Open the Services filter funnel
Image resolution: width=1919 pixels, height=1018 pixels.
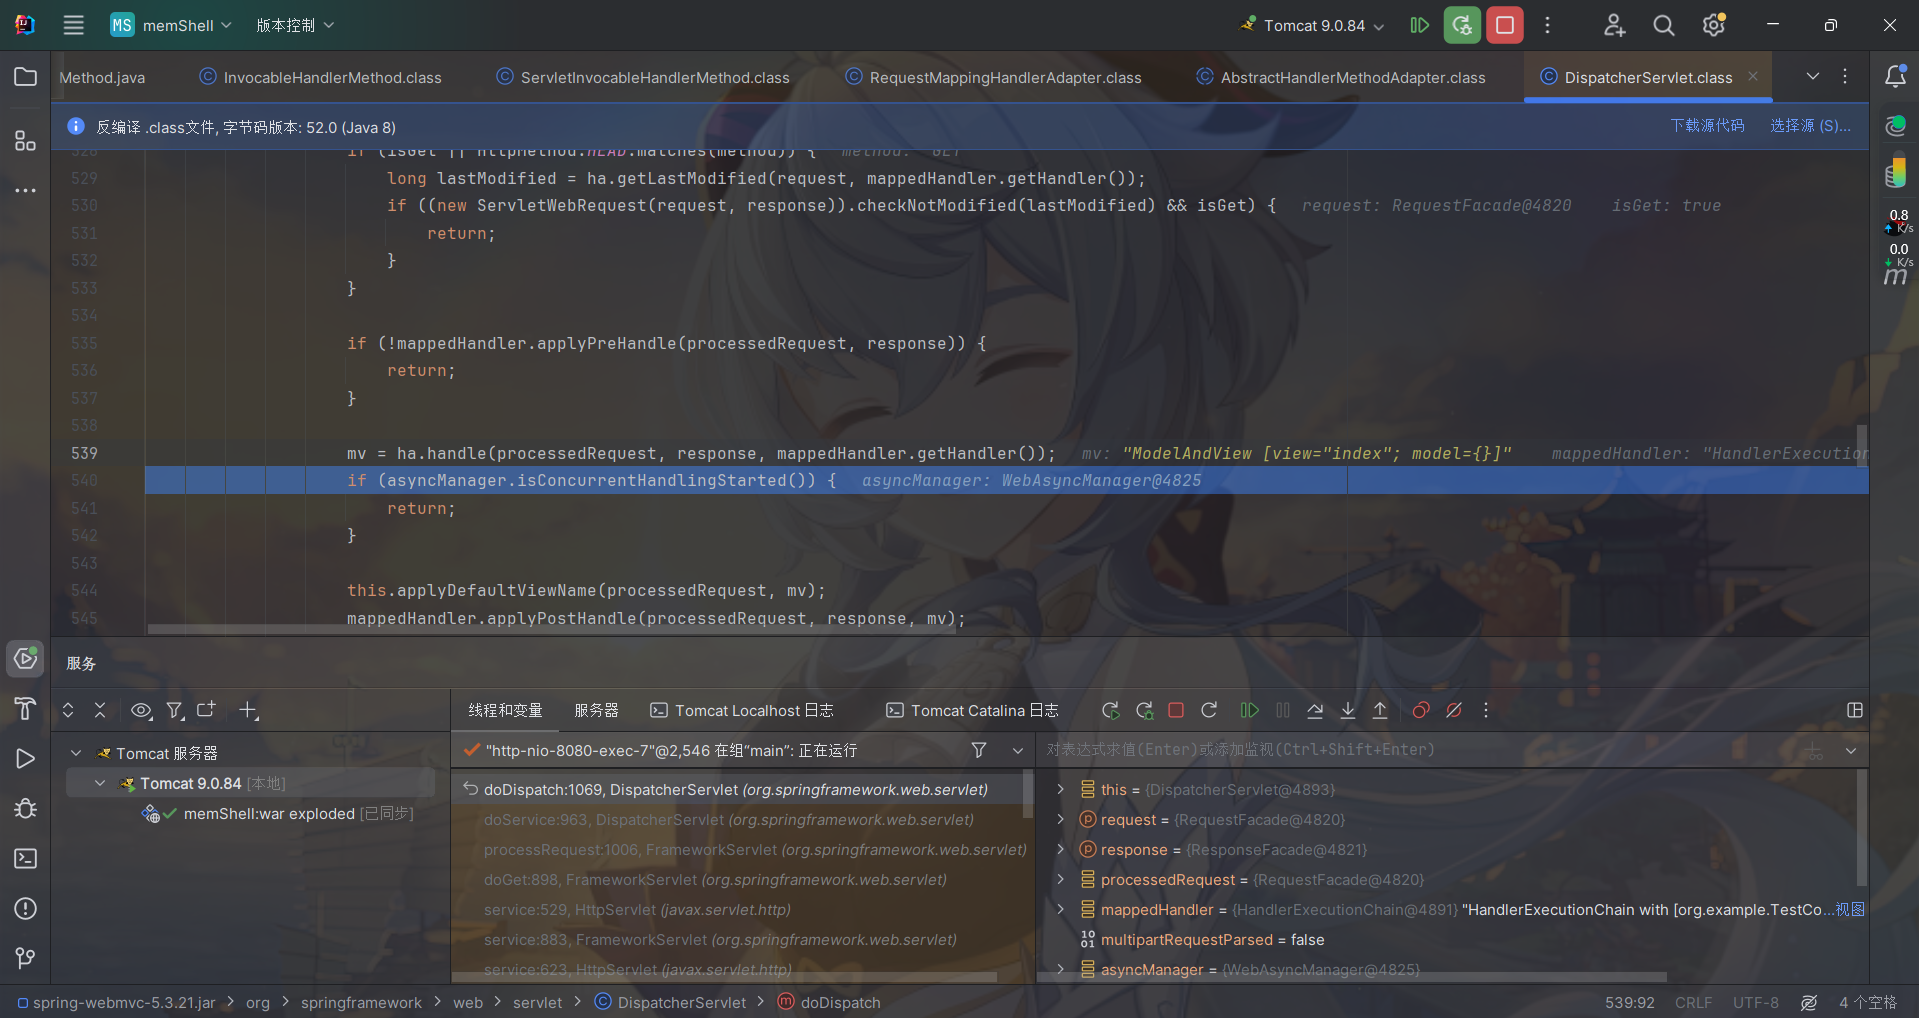tap(175, 710)
